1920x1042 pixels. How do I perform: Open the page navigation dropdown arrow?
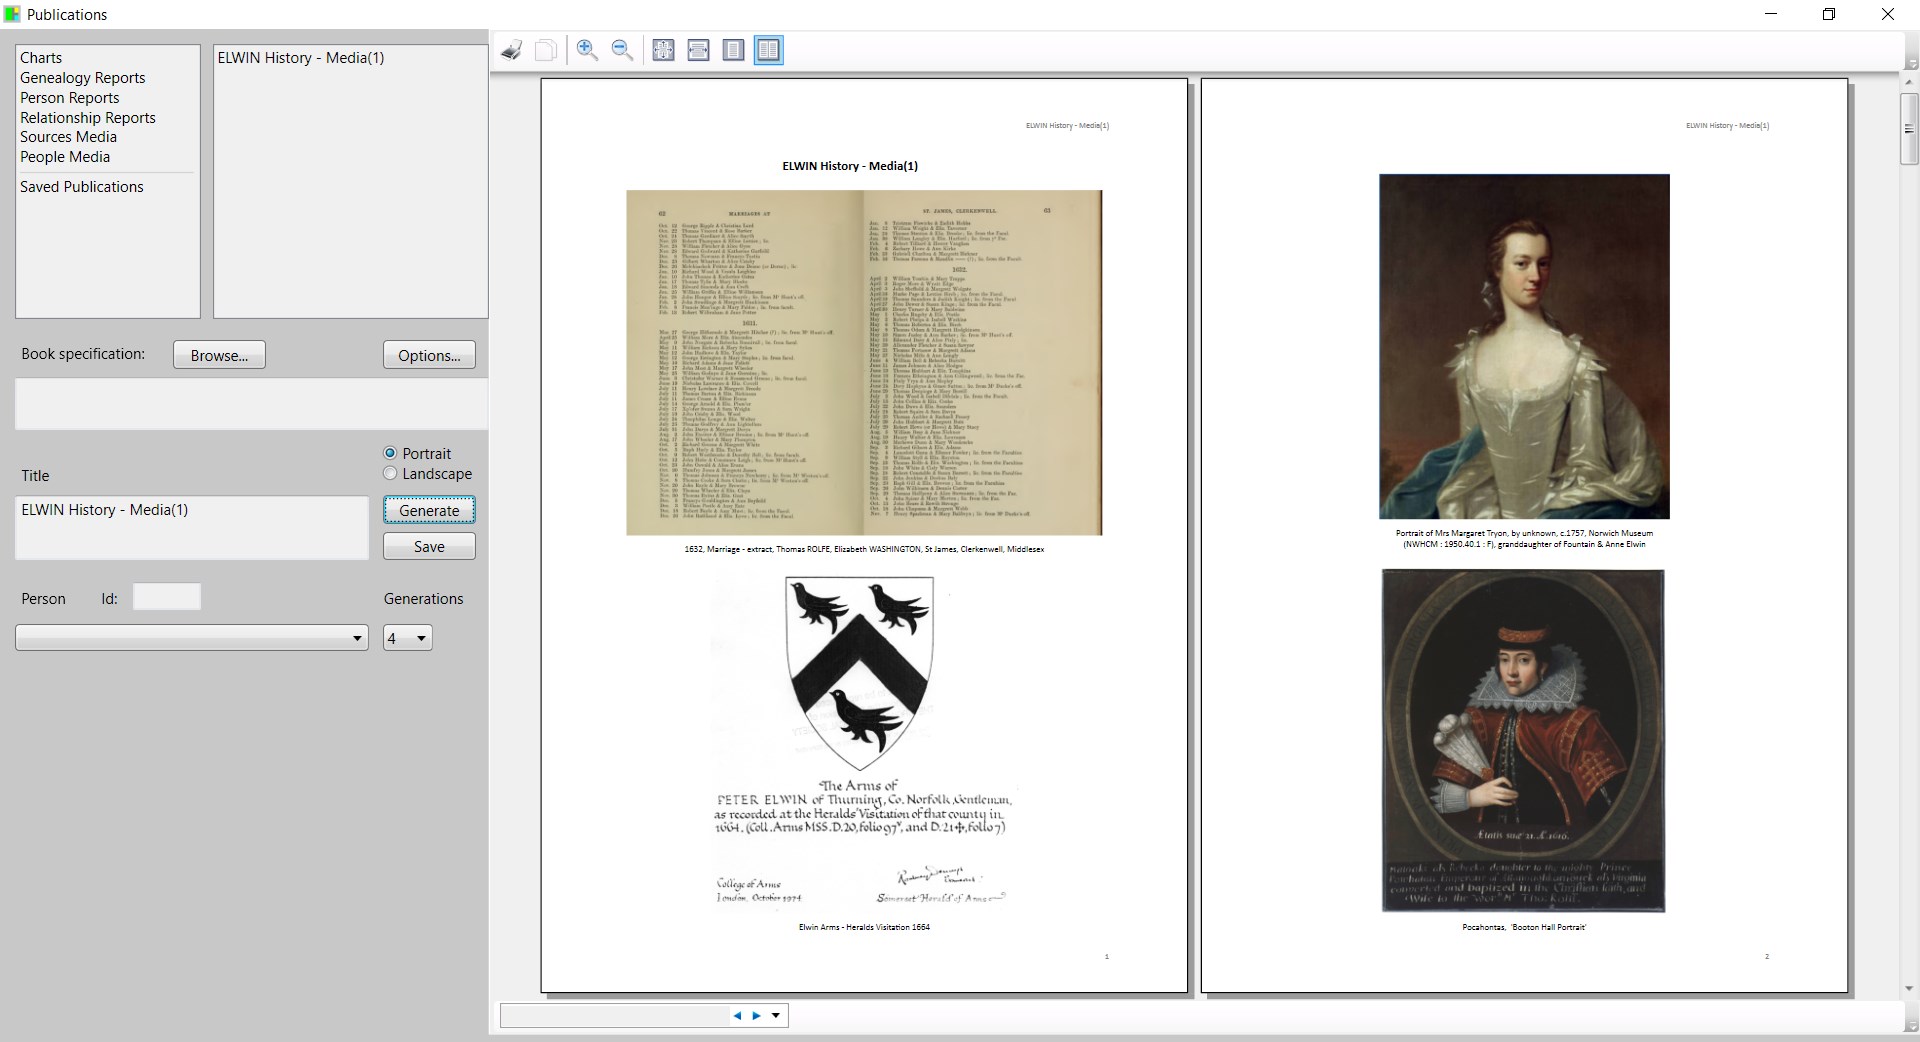click(x=776, y=1016)
